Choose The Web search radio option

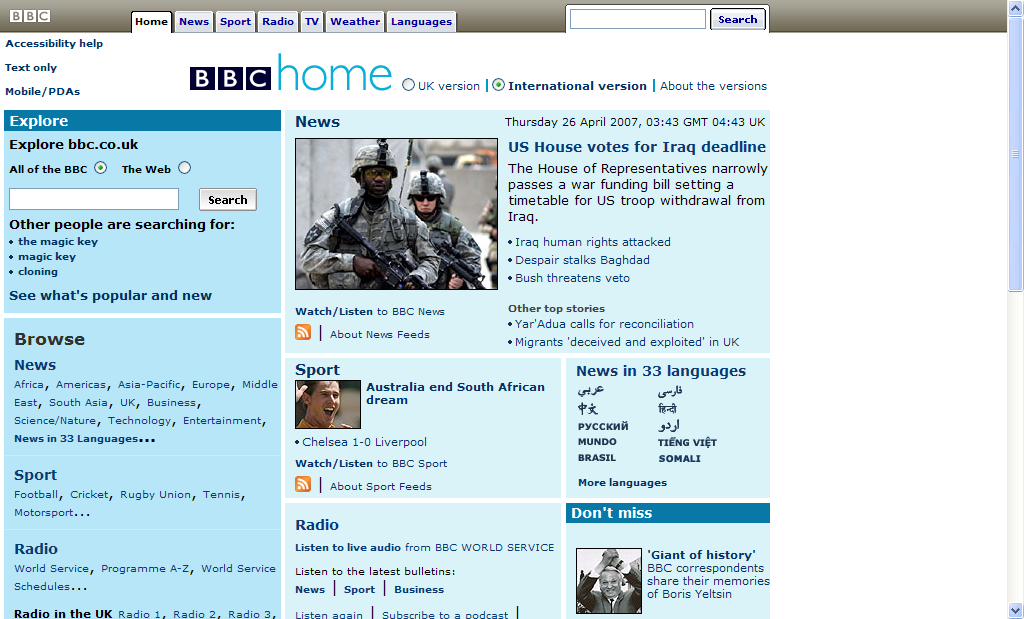pyautogui.click(x=184, y=168)
